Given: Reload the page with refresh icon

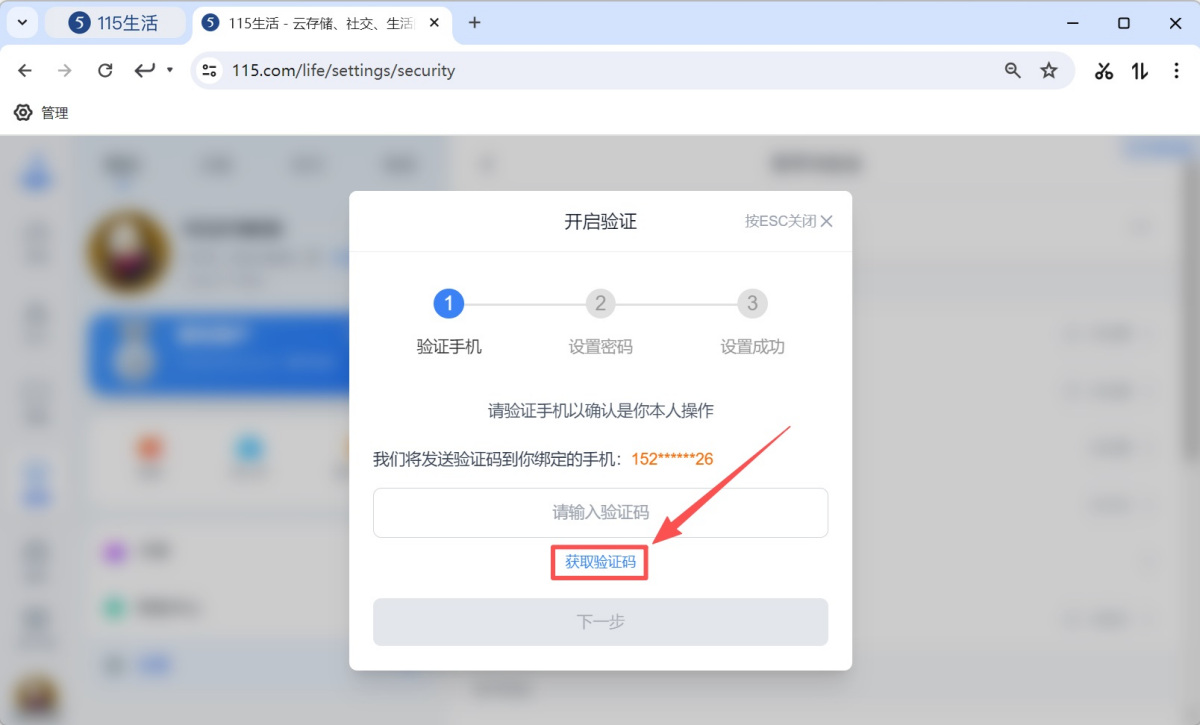Looking at the screenshot, I should click(x=105, y=70).
